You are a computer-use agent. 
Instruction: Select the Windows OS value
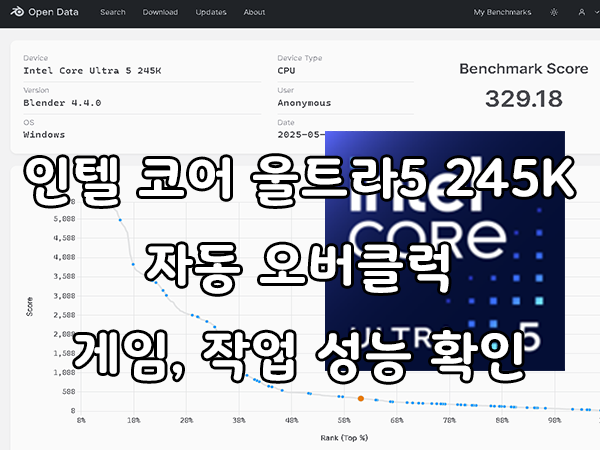[x=44, y=135]
